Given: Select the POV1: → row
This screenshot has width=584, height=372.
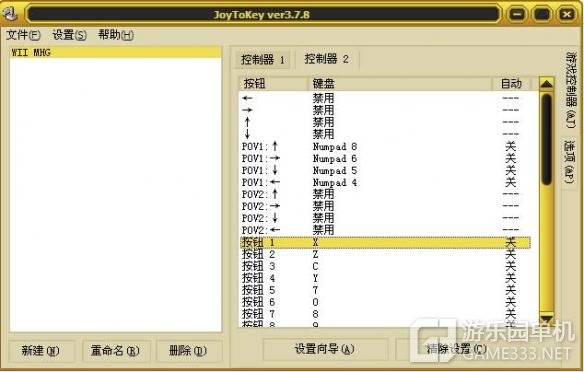Looking at the screenshot, I should 385,158.
